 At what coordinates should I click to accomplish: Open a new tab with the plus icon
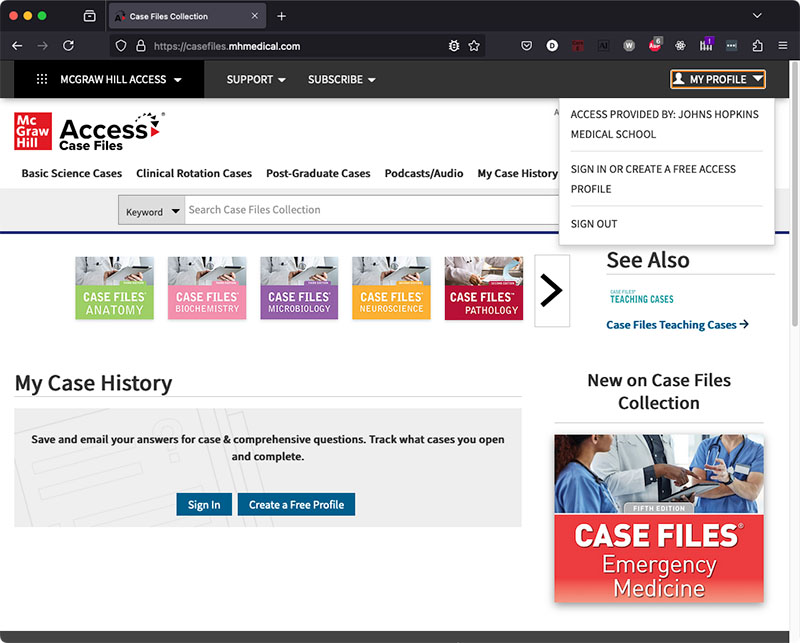point(281,16)
